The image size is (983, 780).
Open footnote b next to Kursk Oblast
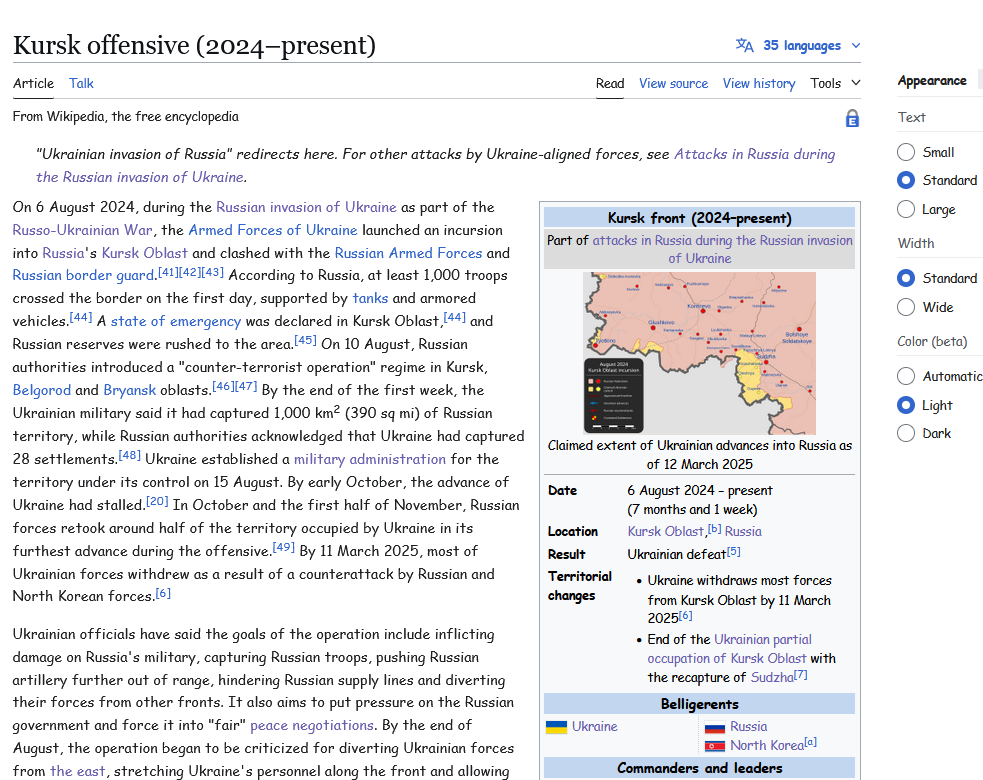[714, 529]
